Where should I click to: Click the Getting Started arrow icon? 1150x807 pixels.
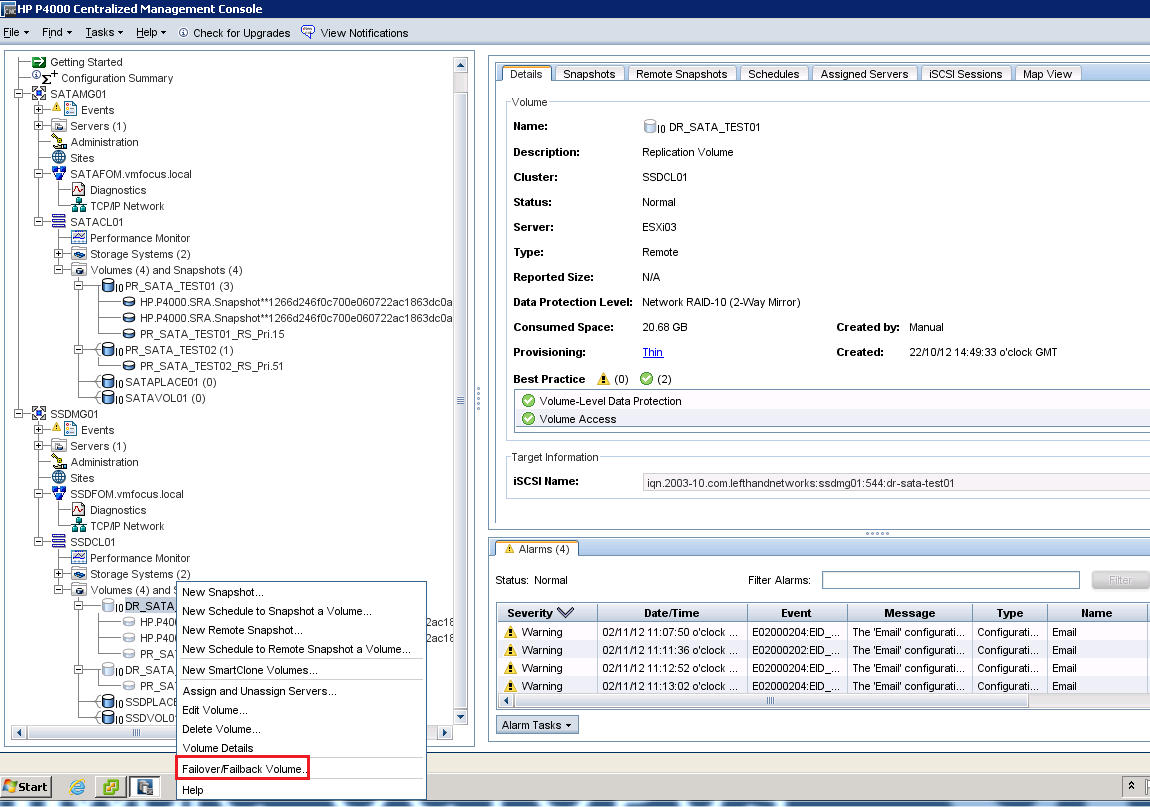40,62
